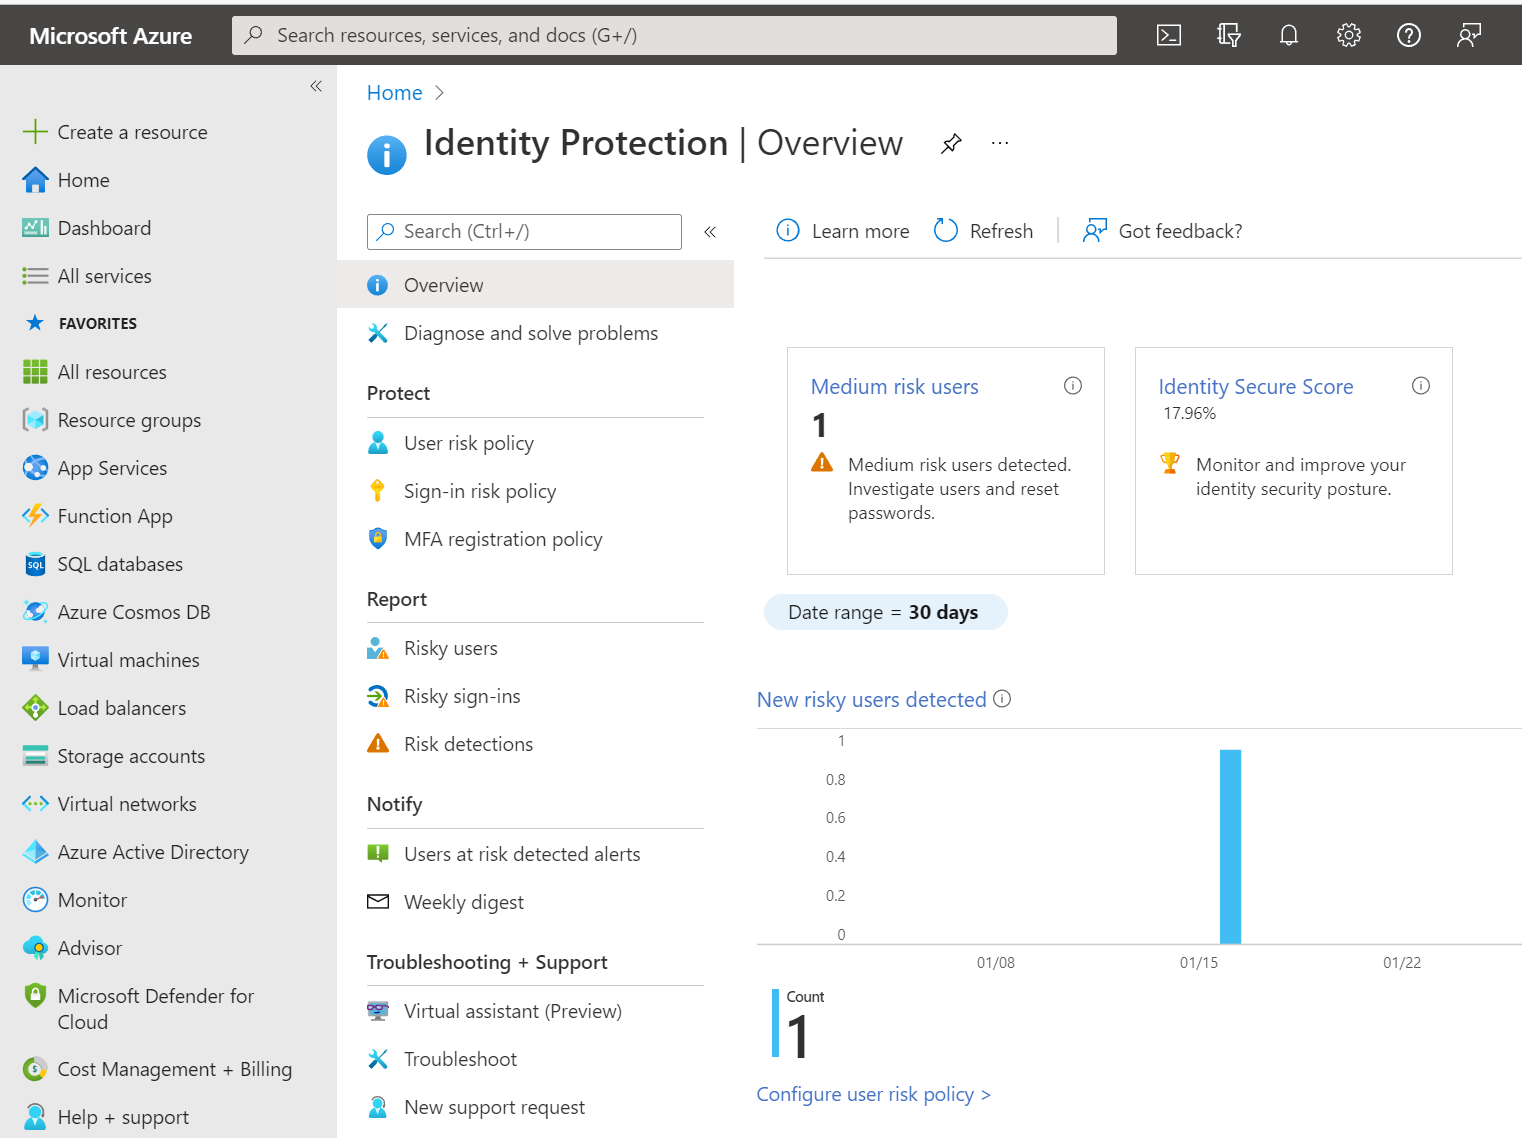Open Cloud Shell from the top bar

coord(1168,35)
